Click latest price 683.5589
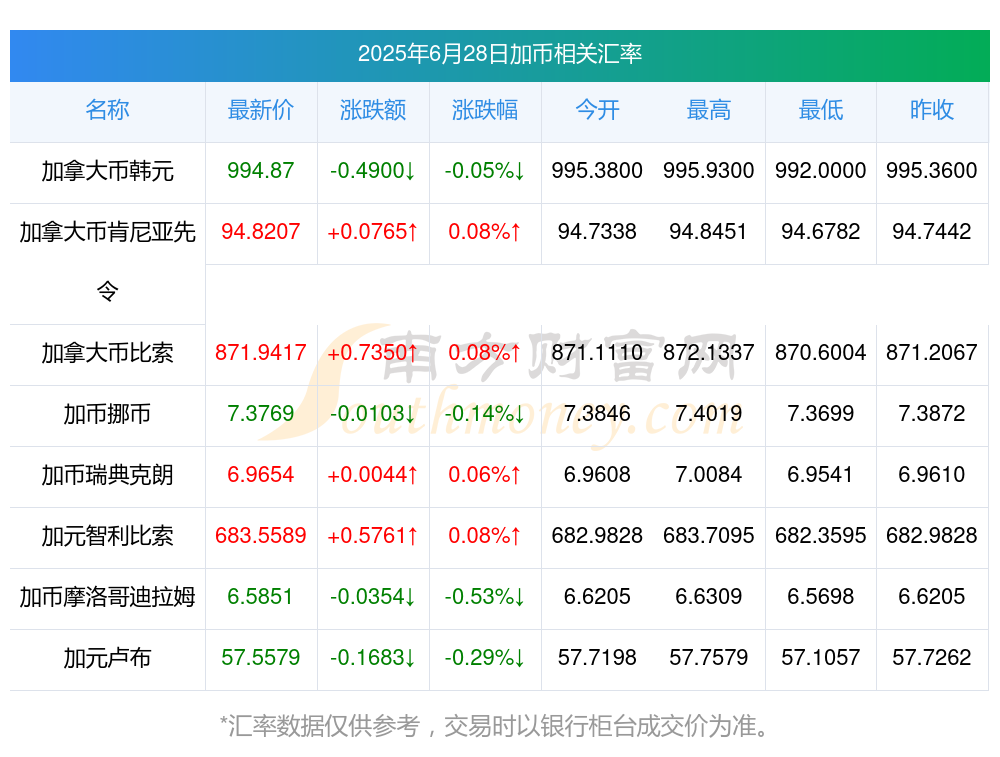Viewport: 1000px width, 757px height. tap(261, 535)
